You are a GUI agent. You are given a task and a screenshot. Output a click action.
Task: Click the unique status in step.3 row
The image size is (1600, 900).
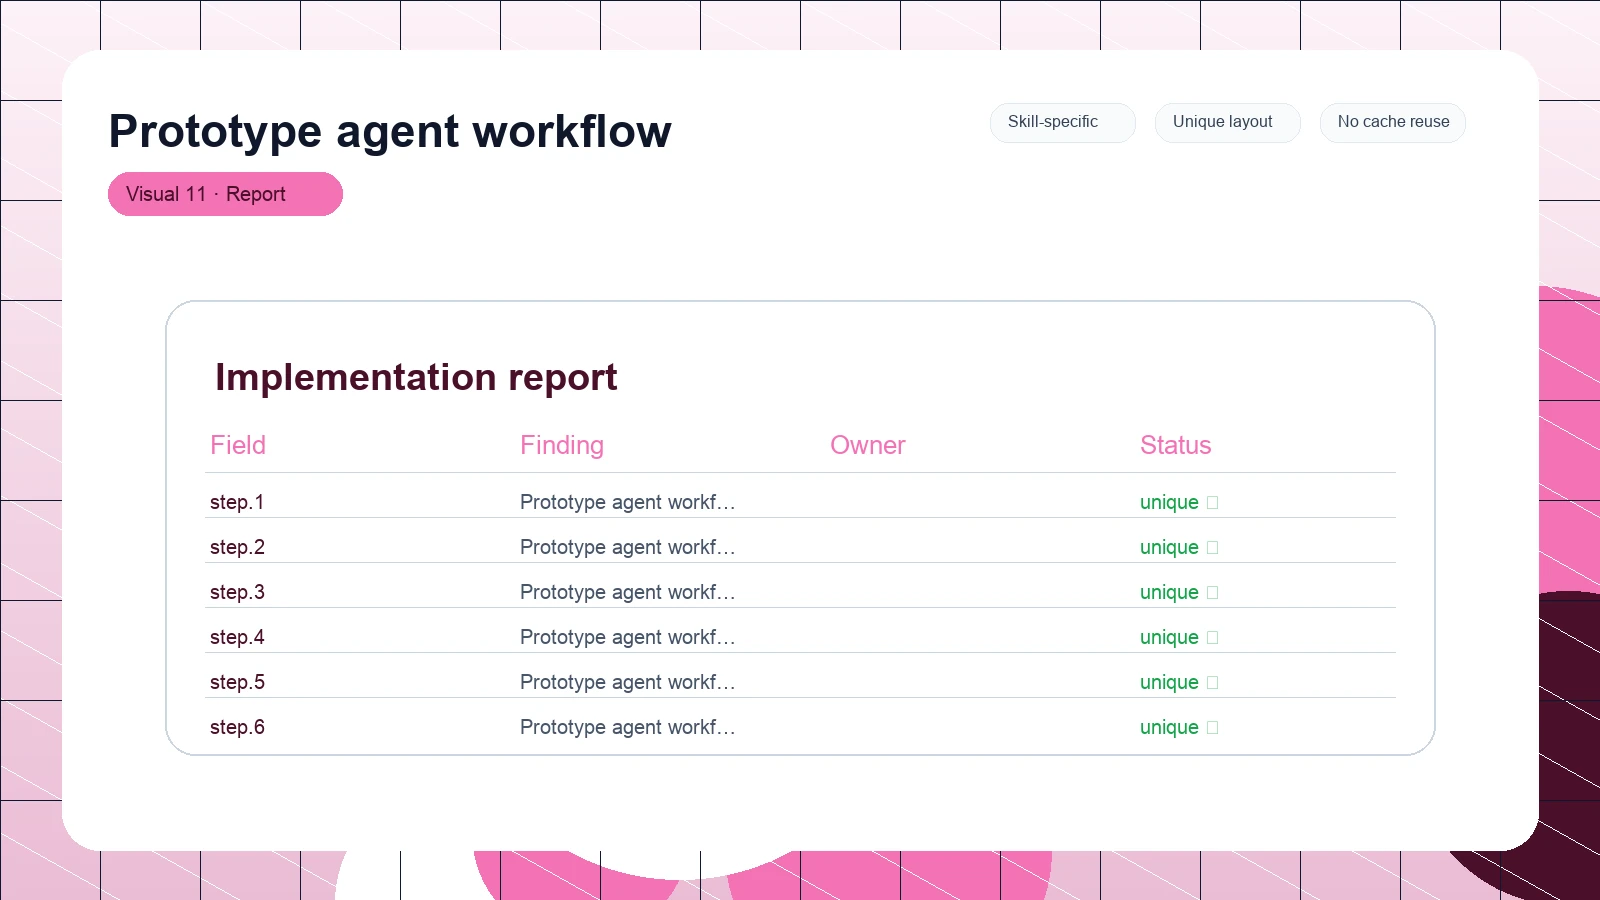pos(1169,592)
